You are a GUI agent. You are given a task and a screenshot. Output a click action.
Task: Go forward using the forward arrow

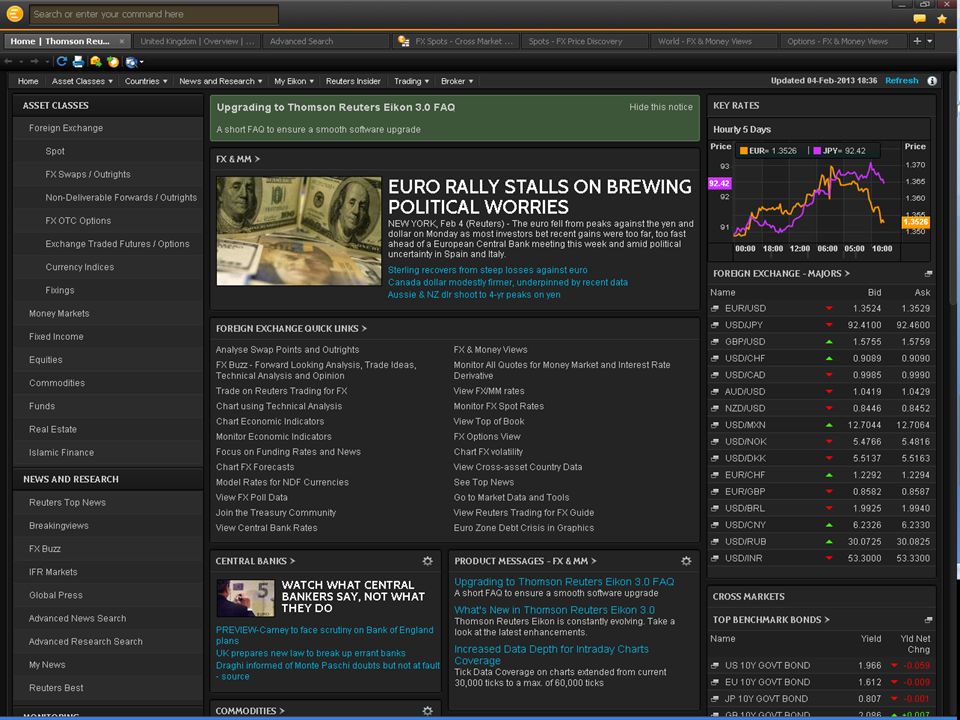point(35,62)
